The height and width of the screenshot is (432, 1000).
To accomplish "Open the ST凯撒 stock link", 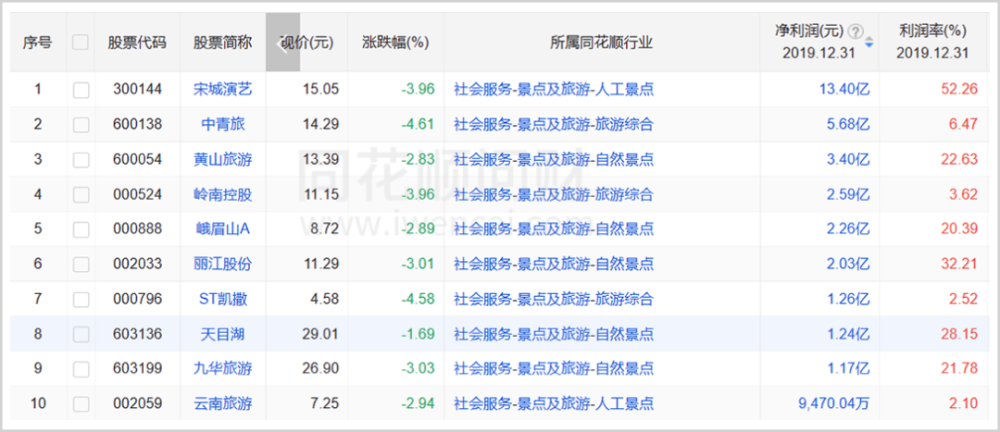I will pos(223,299).
